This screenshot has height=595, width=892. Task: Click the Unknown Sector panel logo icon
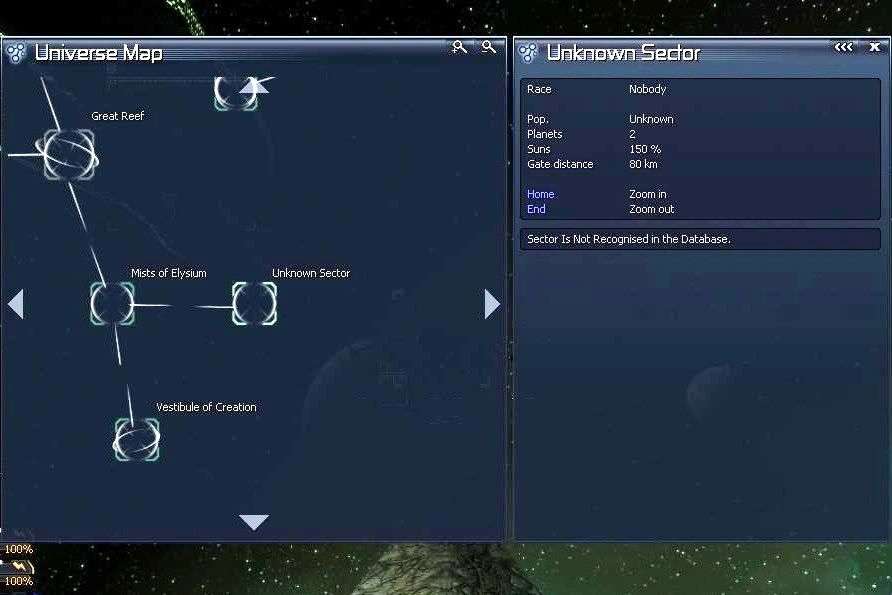528,53
